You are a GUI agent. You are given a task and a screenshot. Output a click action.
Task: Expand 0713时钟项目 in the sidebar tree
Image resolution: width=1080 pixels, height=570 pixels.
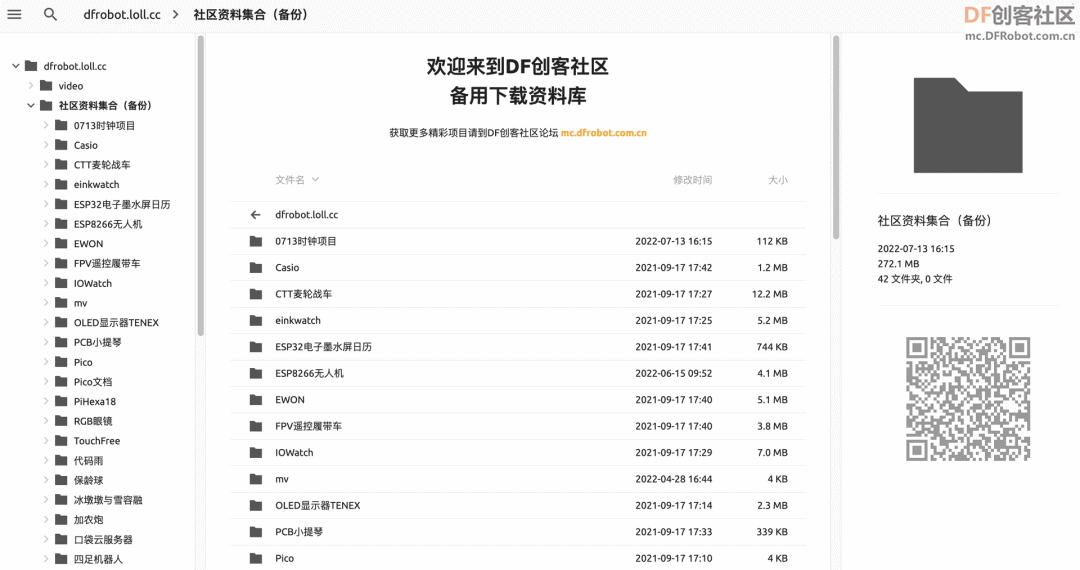[x=45, y=125]
